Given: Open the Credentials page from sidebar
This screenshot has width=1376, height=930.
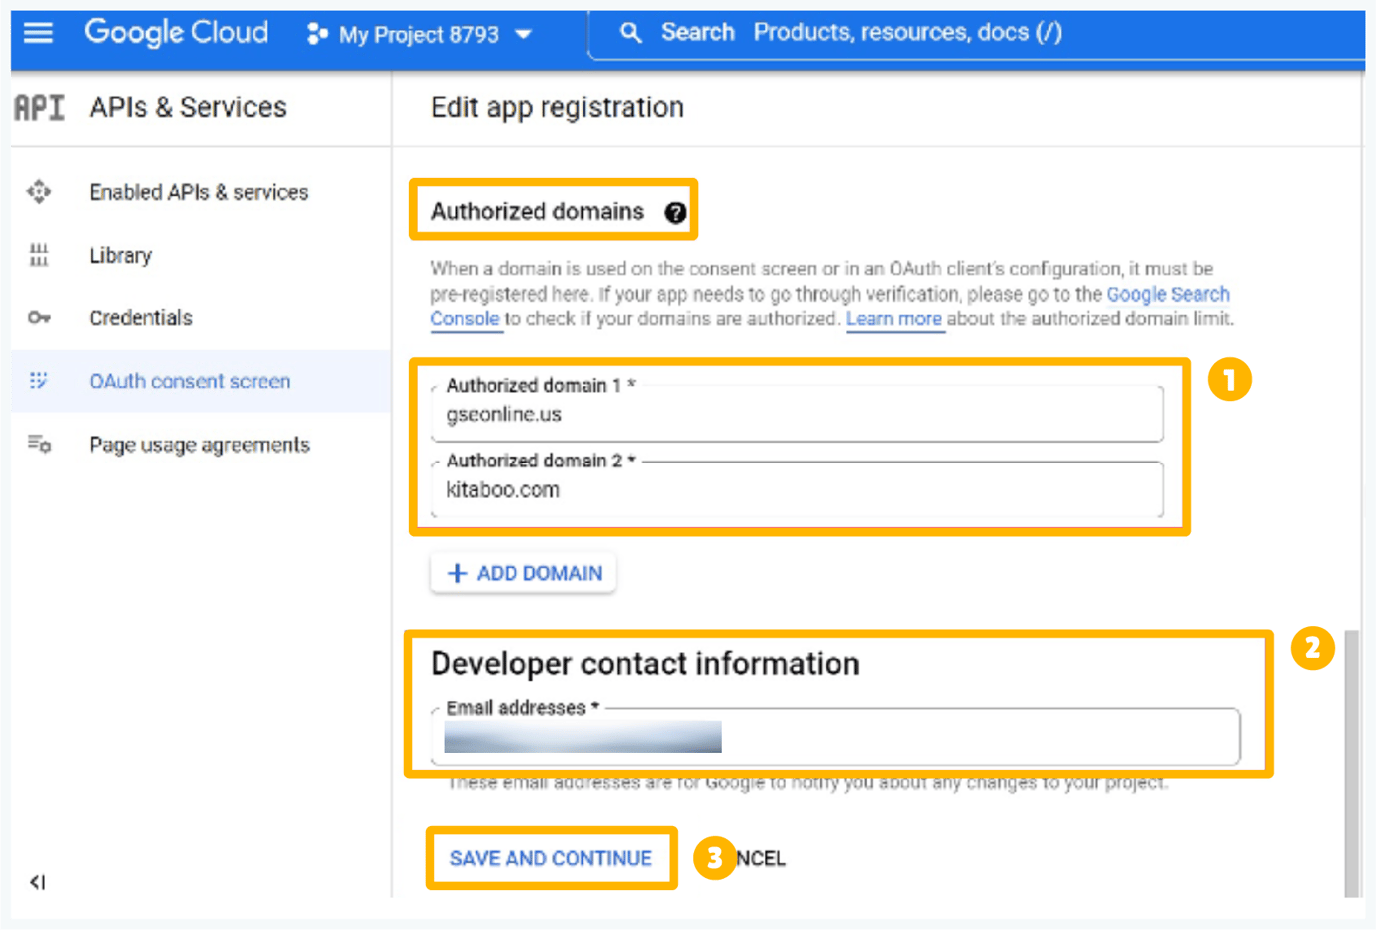Looking at the screenshot, I should tap(141, 318).
